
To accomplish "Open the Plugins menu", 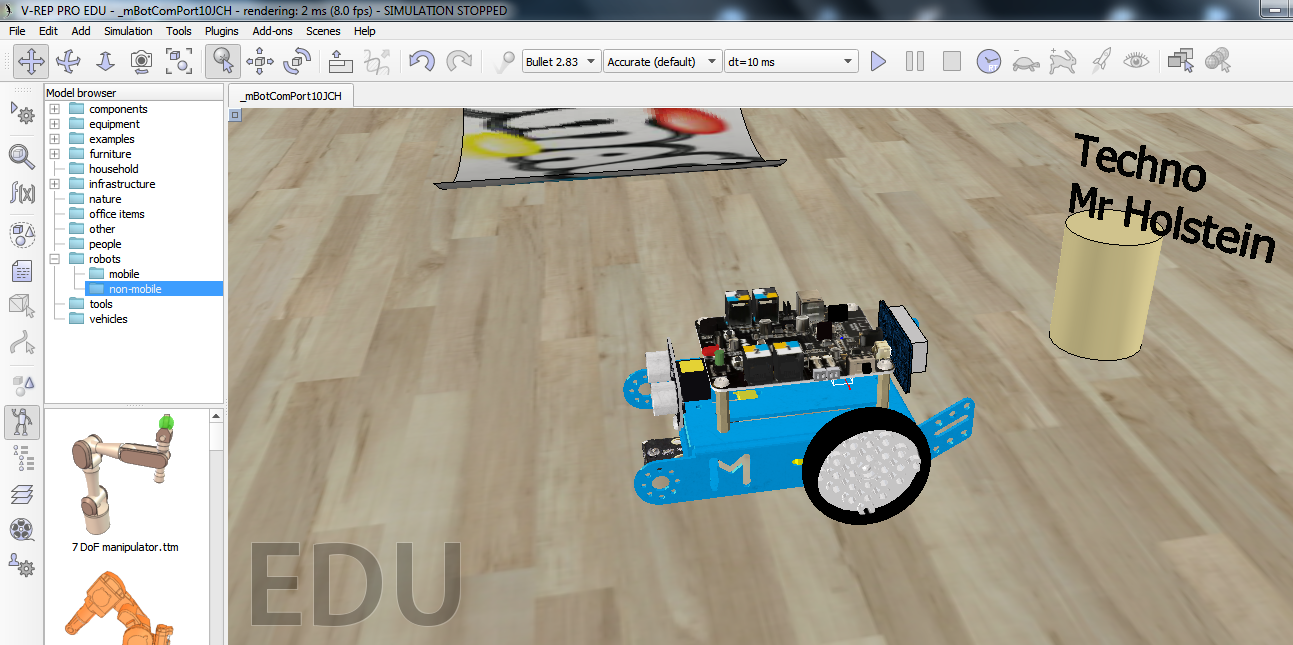I will point(221,31).
